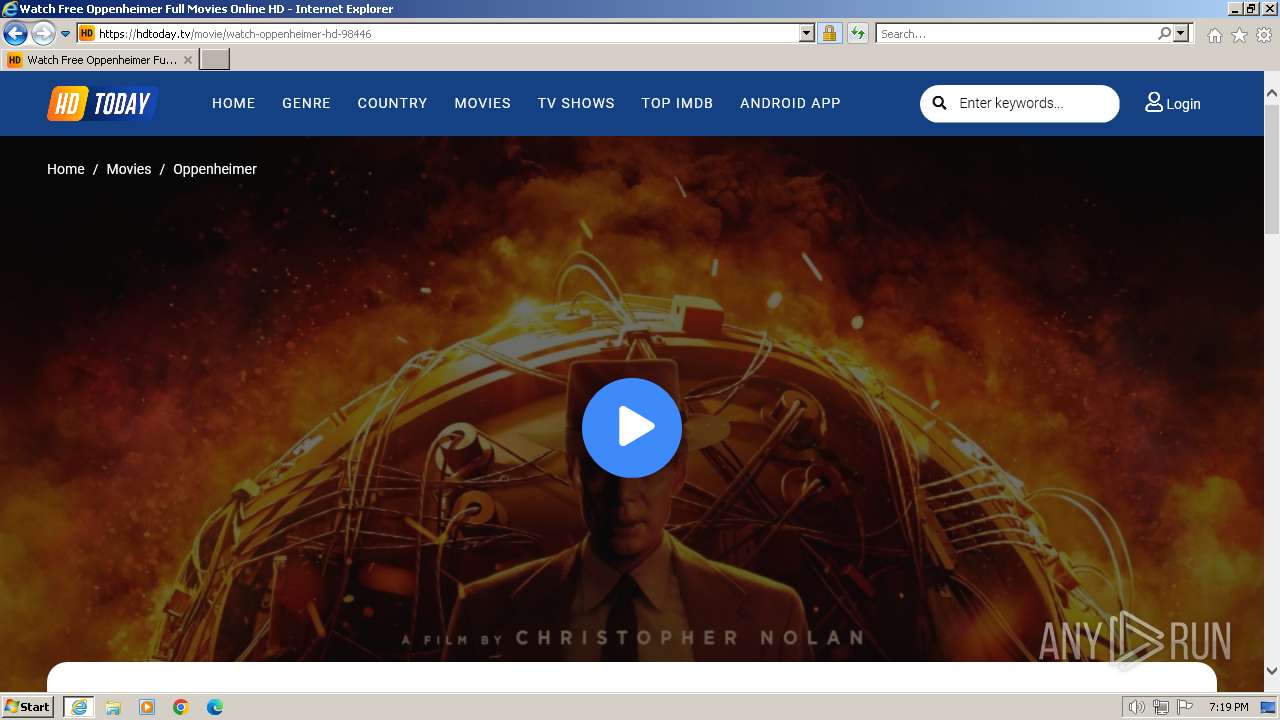Open the HOME nav item
This screenshot has width=1280, height=720.
[x=234, y=103]
